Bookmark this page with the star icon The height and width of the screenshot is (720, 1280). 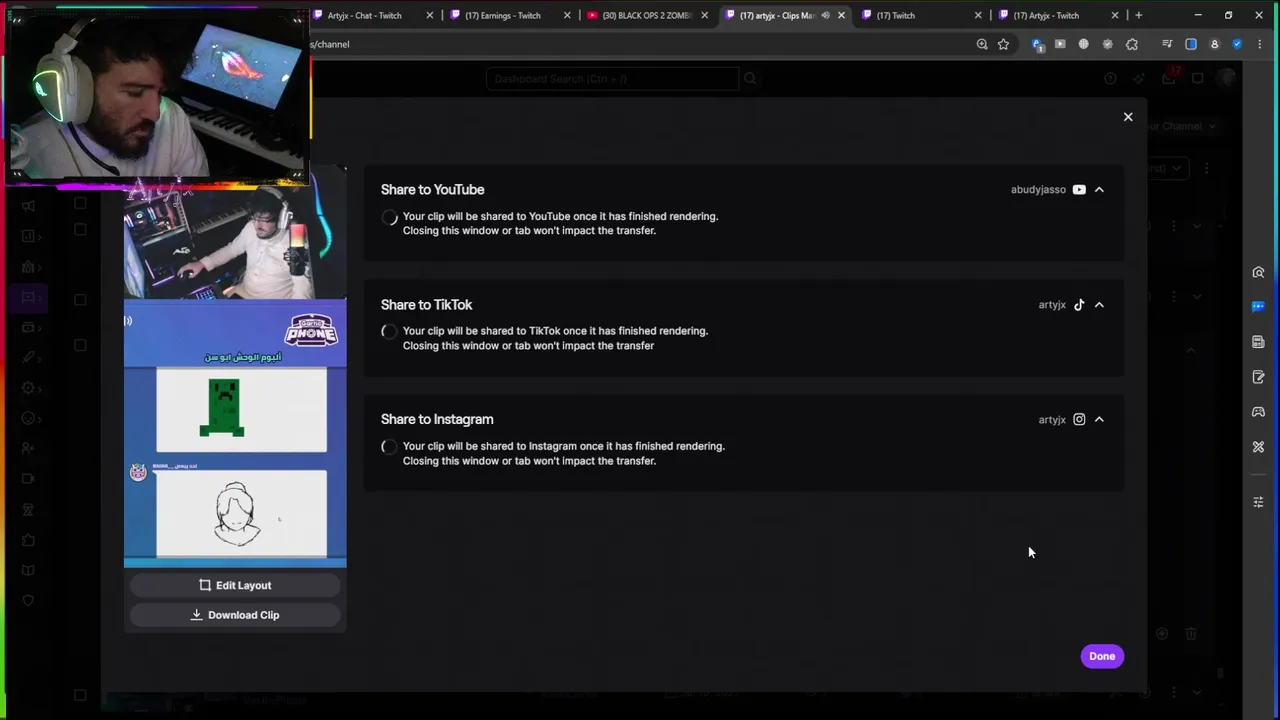tap(1003, 44)
